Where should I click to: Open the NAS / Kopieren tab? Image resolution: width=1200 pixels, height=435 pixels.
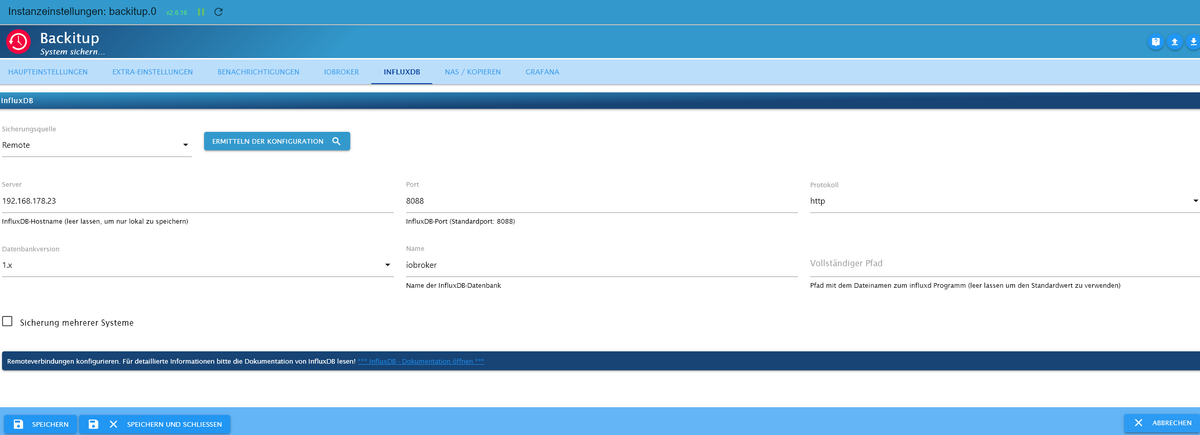[472, 72]
